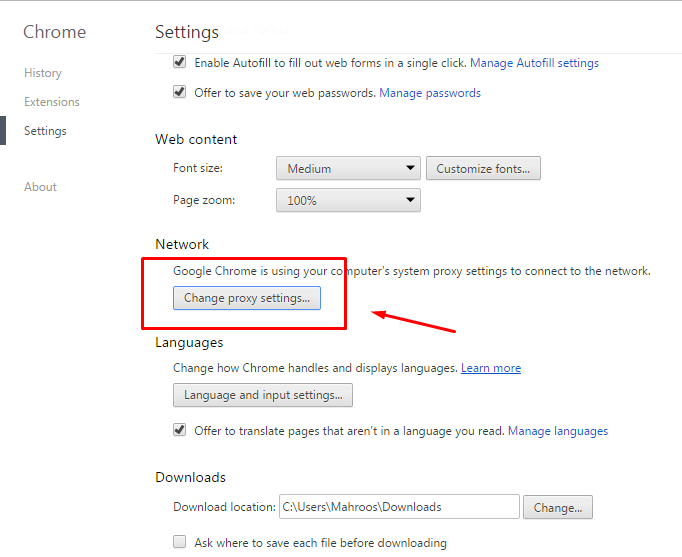Image resolution: width=682 pixels, height=557 pixels.
Task: Open the Manage passwords link
Action: [430, 93]
